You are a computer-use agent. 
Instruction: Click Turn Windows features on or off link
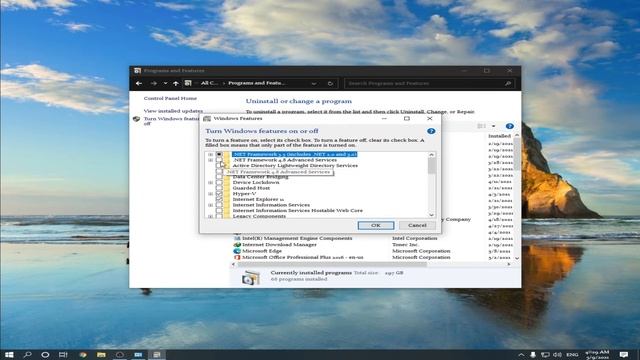click(x=171, y=121)
